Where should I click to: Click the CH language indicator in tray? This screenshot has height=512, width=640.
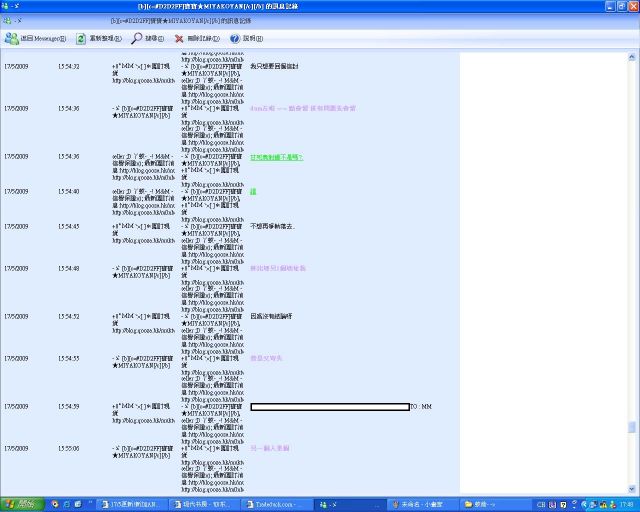[541, 505]
